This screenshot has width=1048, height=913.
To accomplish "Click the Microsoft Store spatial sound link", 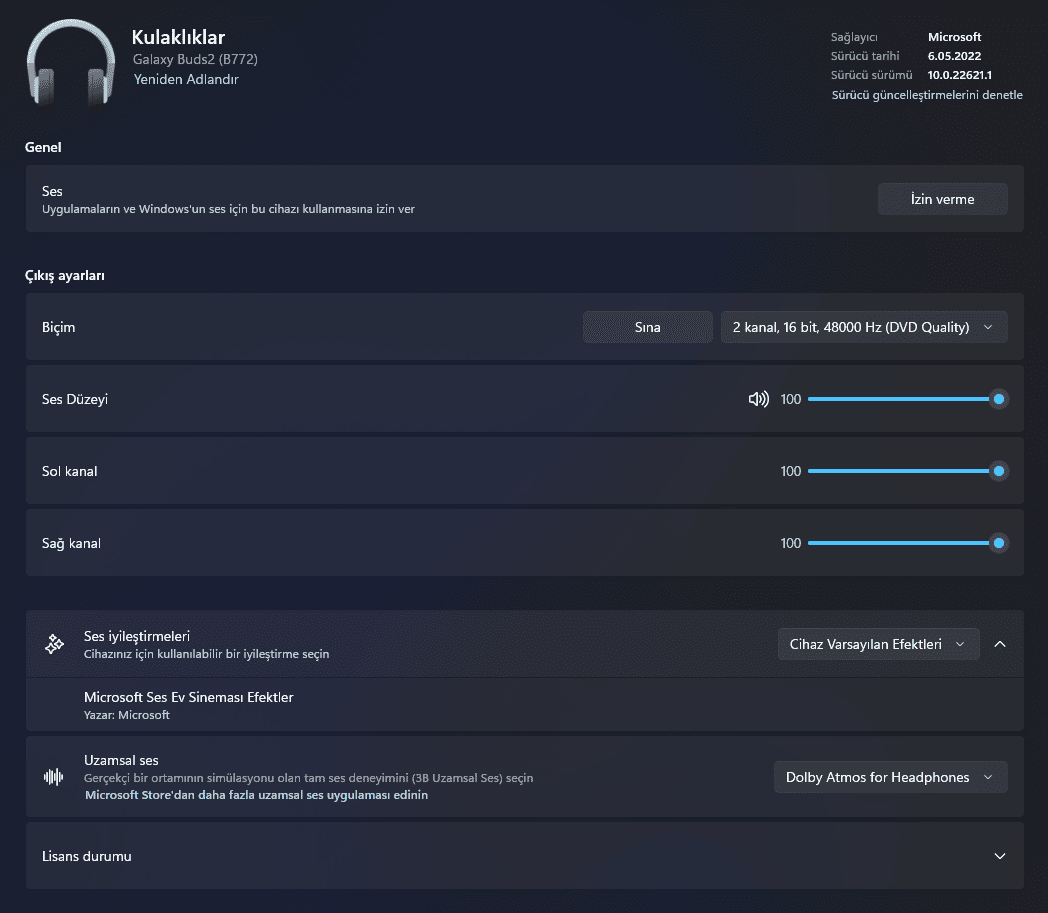I will coord(257,795).
